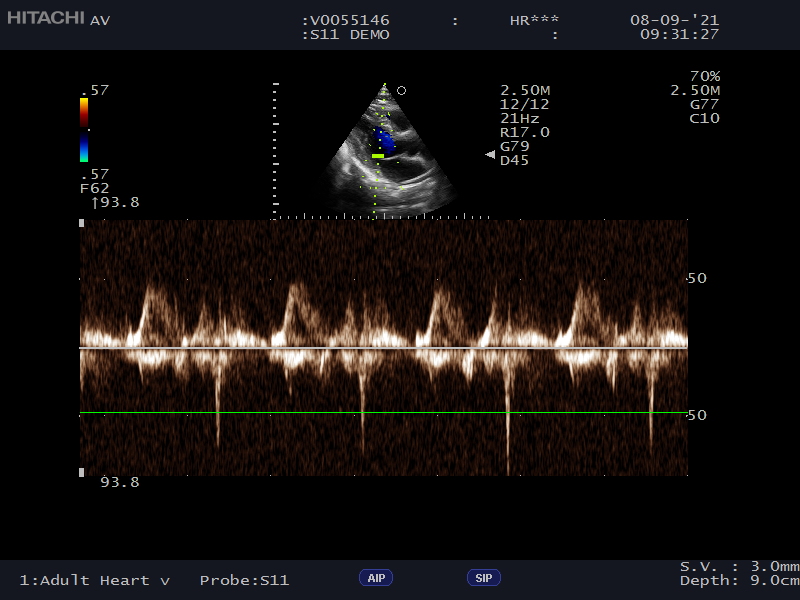Click the probe orientation circle marker

401,90
